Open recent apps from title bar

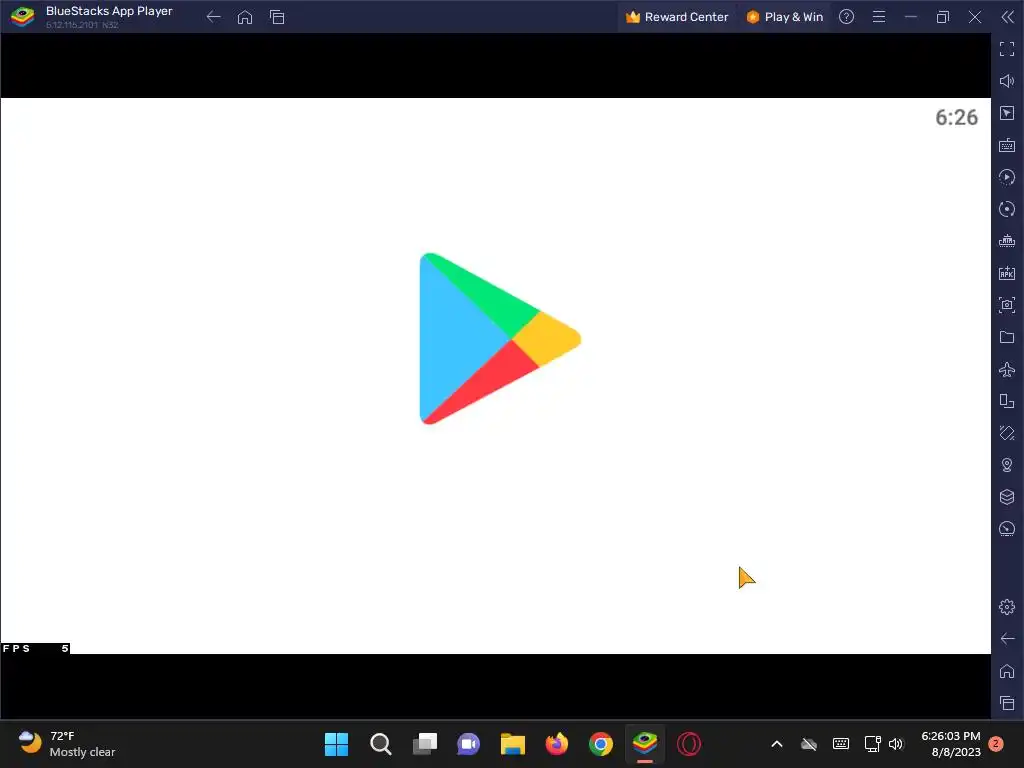pyautogui.click(x=277, y=17)
